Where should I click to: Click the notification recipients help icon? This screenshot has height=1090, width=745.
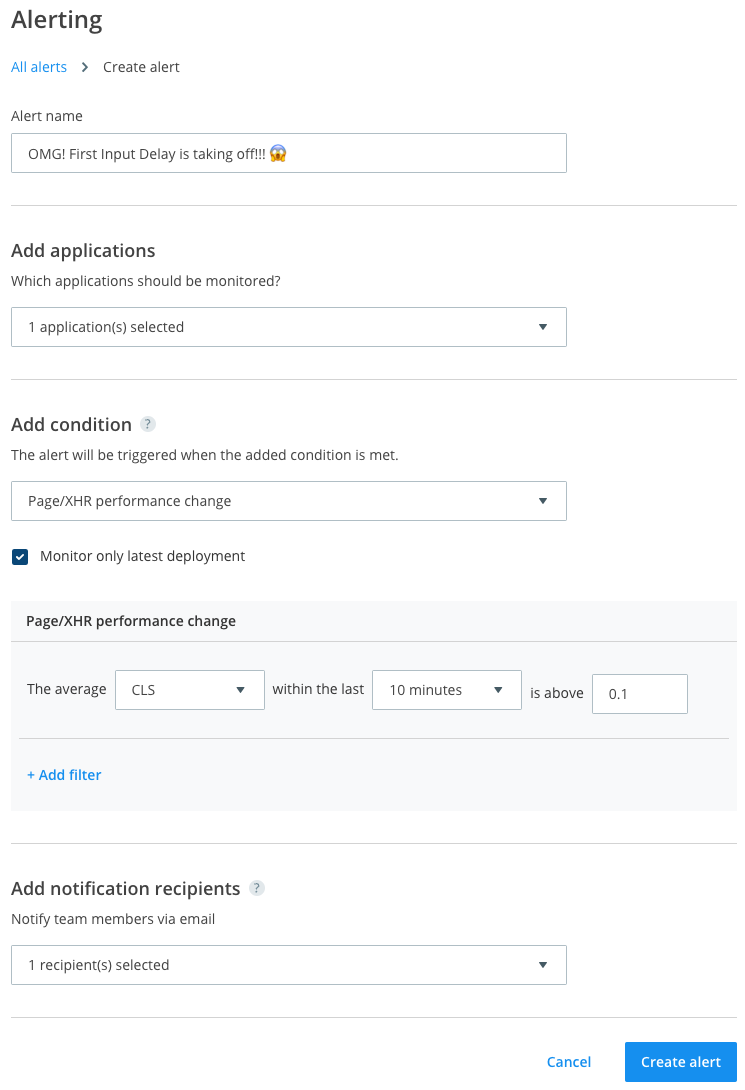pos(256,888)
